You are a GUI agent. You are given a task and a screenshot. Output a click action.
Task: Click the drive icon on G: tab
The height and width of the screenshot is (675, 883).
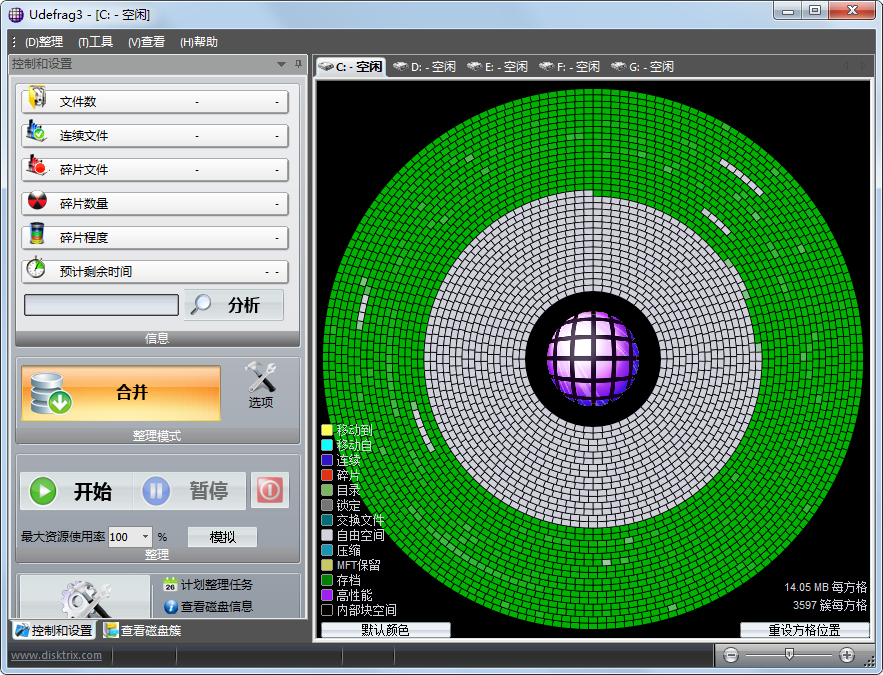[618, 66]
